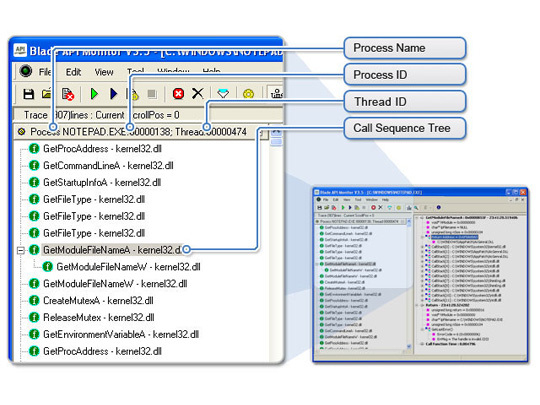Viewport: 540px width, 405px height.
Task: Select the GetModuleFileNameA - kernel32.dll row
Action: (x=112, y=250)
